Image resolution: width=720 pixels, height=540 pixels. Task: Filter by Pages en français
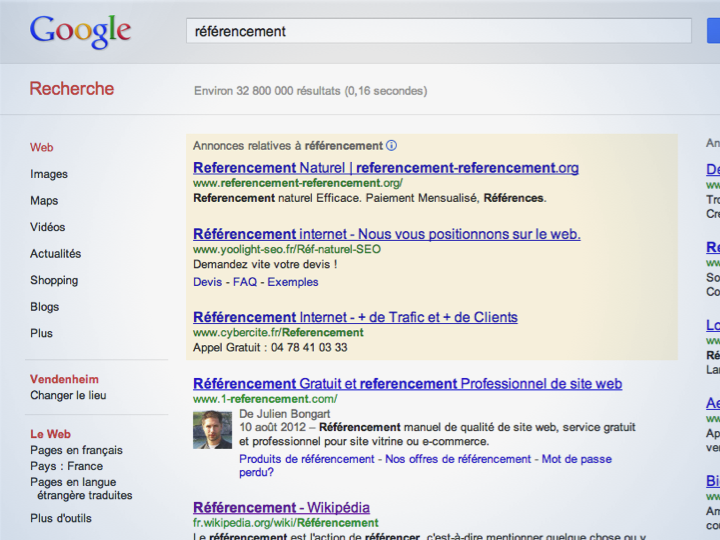click(x=77, y=450)
